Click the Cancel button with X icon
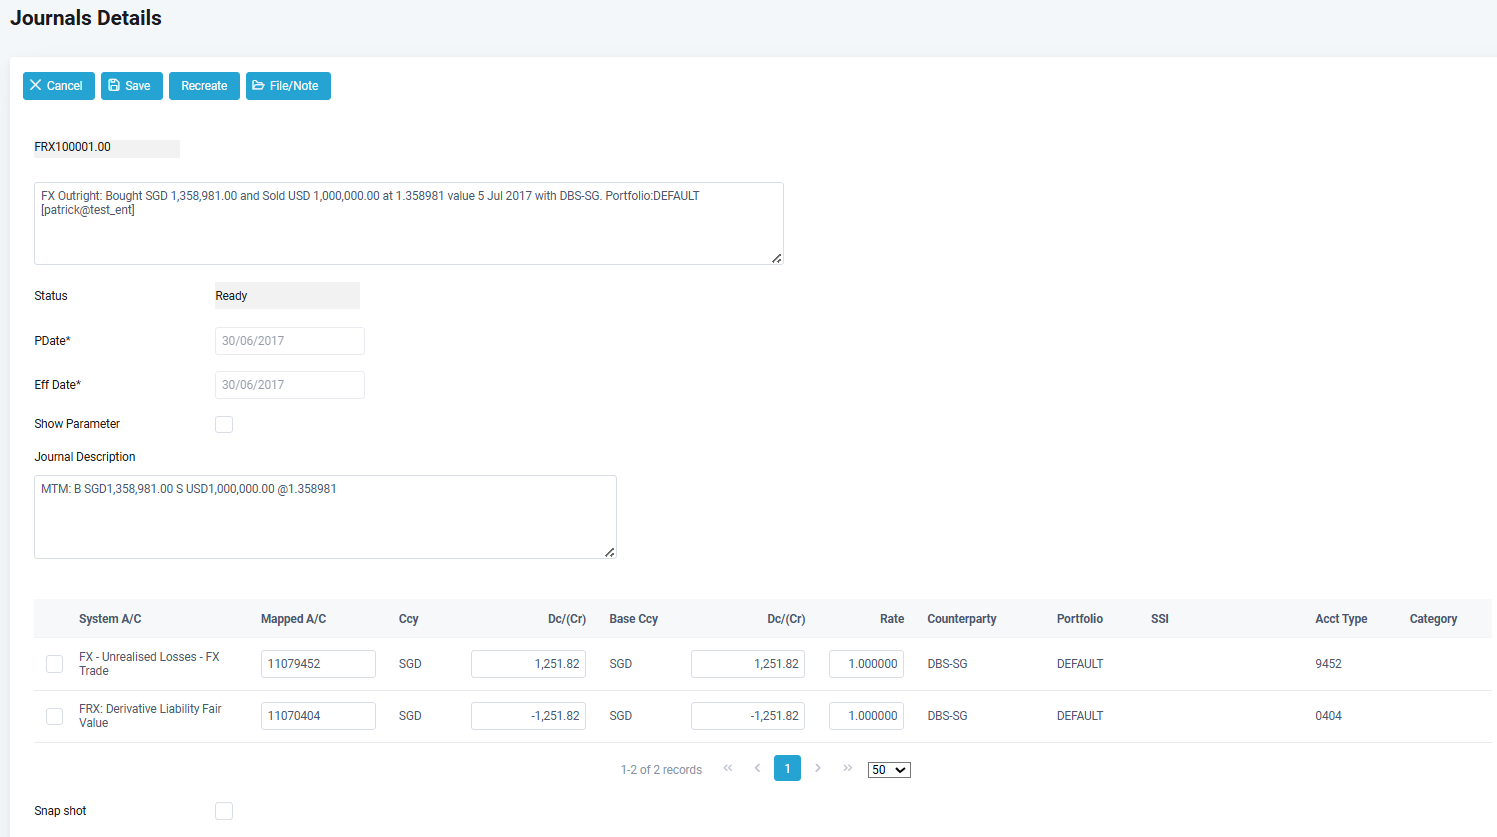This screenshot has height=837, width=1497. coord(58,86)
